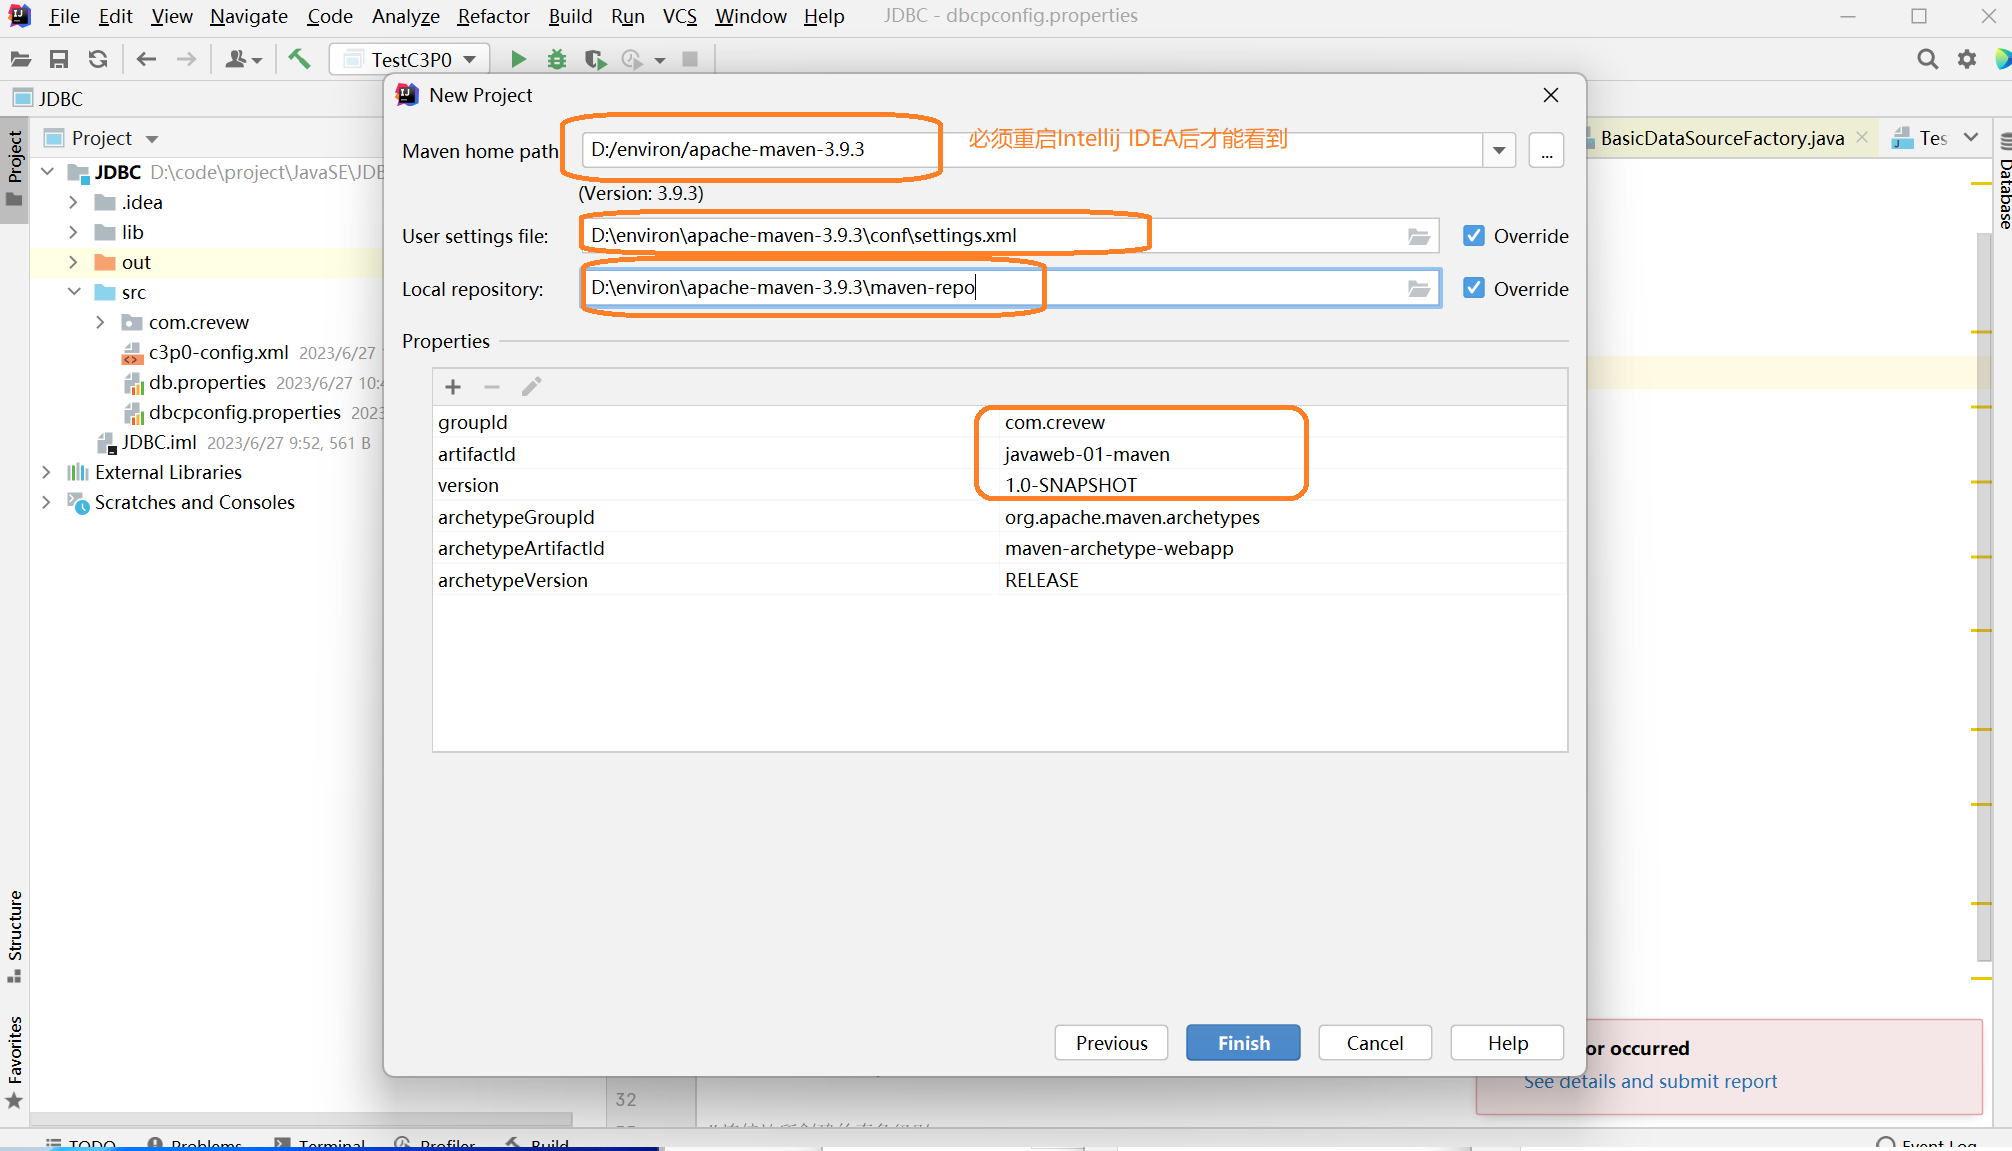2012x1151 pixels.
Task: Uncheck Override next to Local repository
Action: [1474, 288]
